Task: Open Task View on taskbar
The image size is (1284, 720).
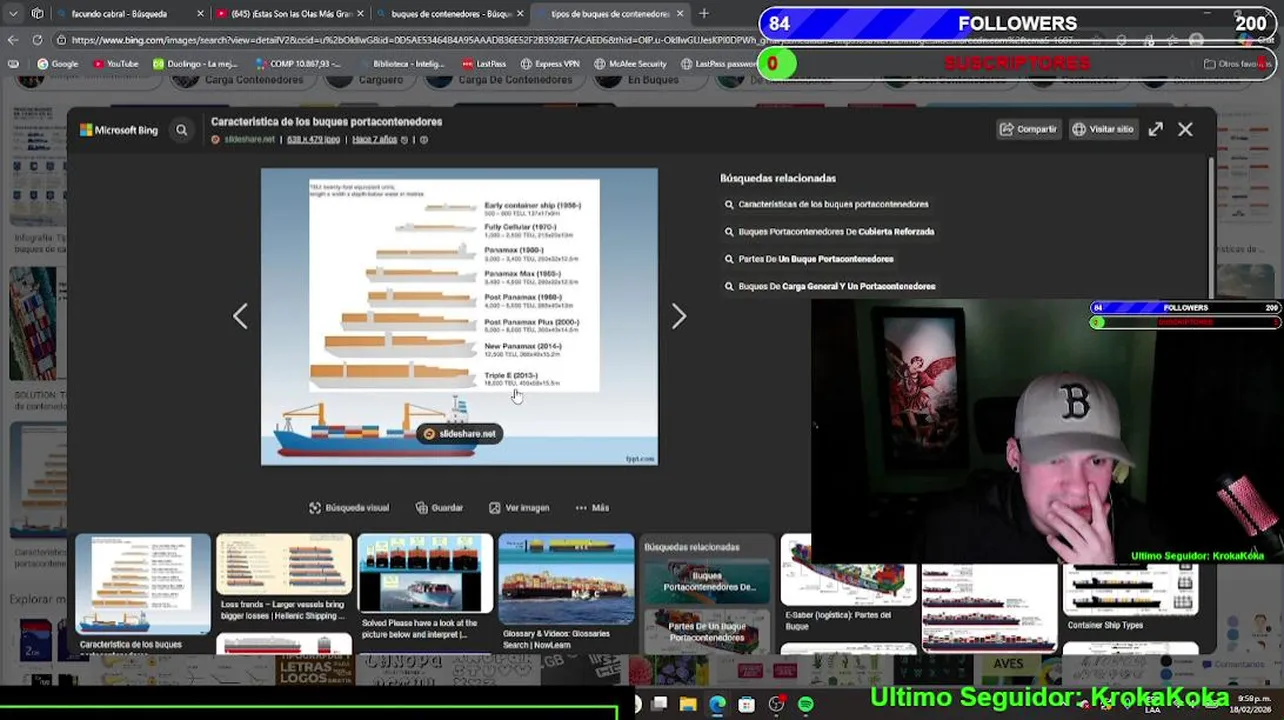Action: pyautogui.click(x=659, y=705)
